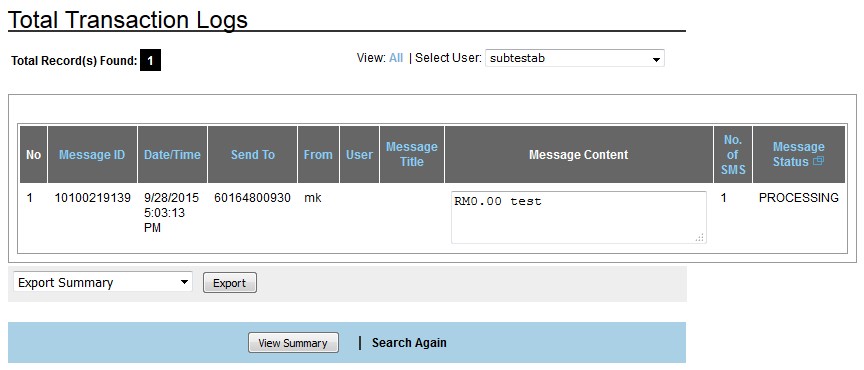
Task: Click the sender value mk
Action: pyautogui.click(x=312, y=198)
